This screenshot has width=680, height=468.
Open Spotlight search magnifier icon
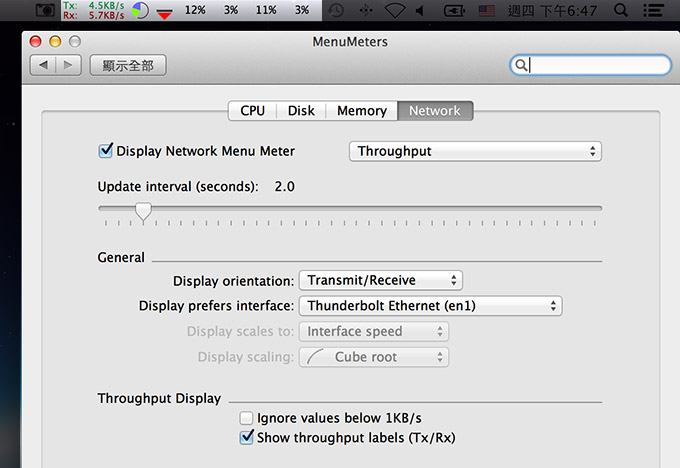621,10
